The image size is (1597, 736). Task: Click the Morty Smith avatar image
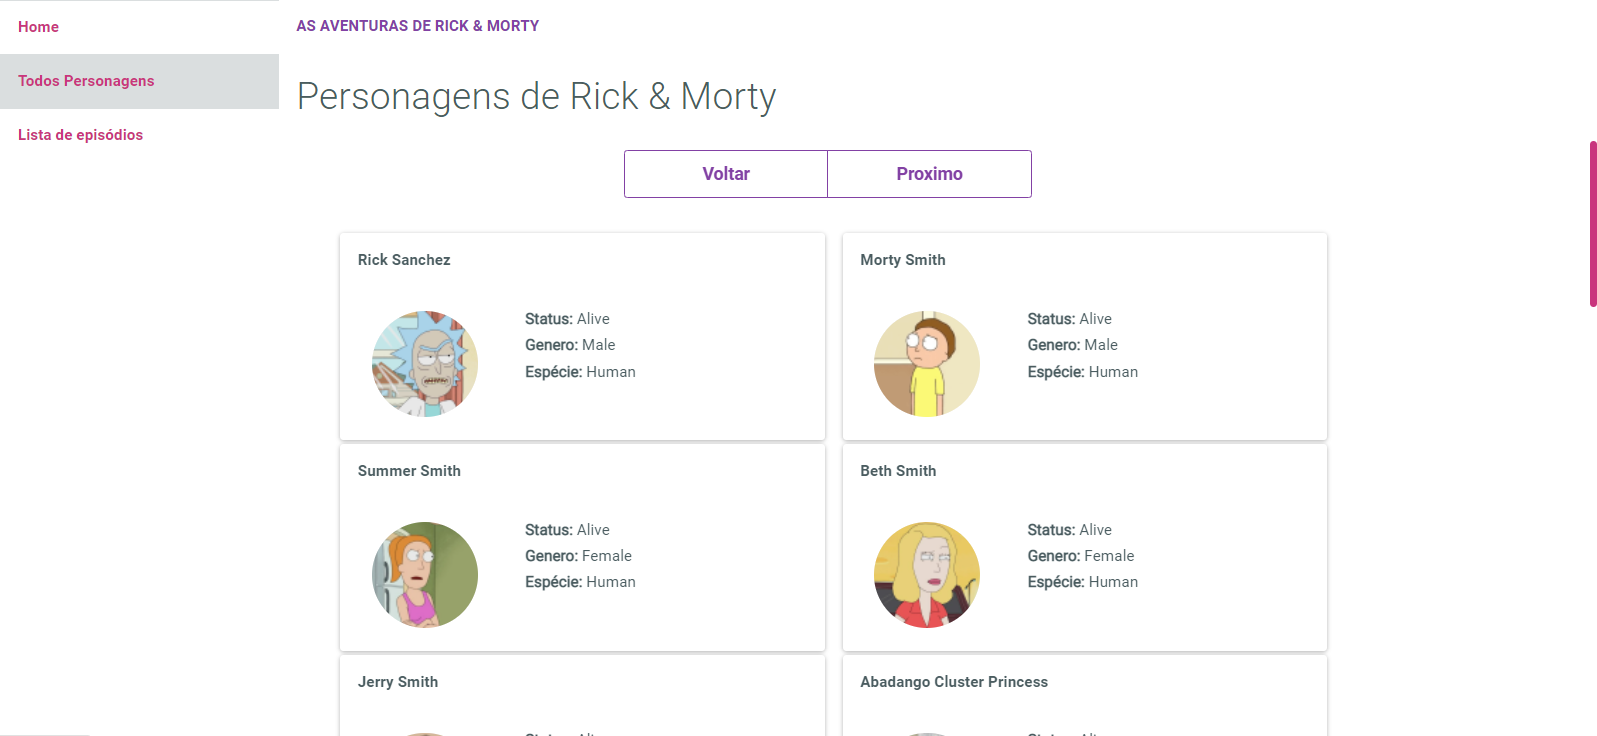coord(926,363)
